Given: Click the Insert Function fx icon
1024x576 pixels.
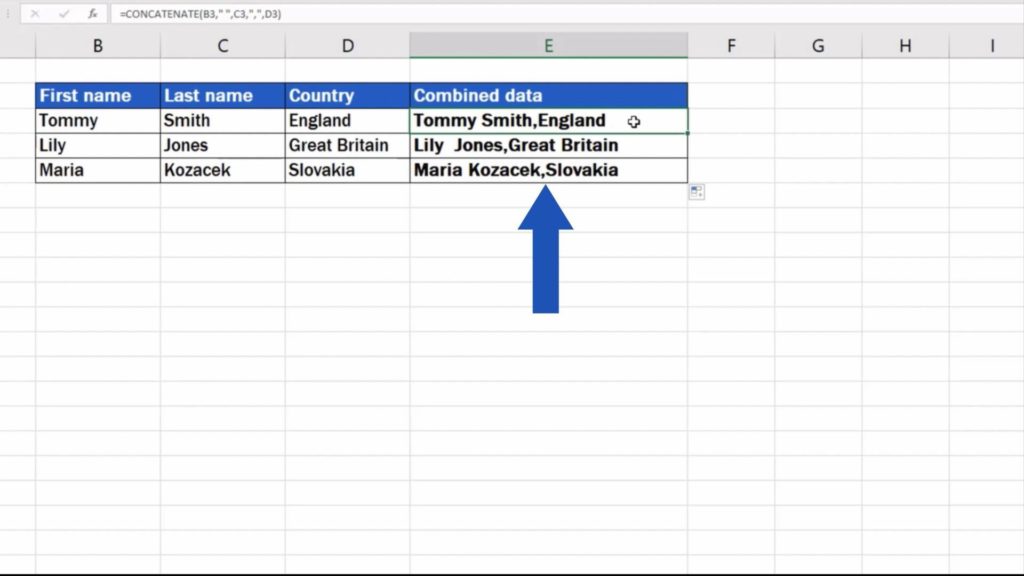Looking at the screenshot, I should click(91, 14).
